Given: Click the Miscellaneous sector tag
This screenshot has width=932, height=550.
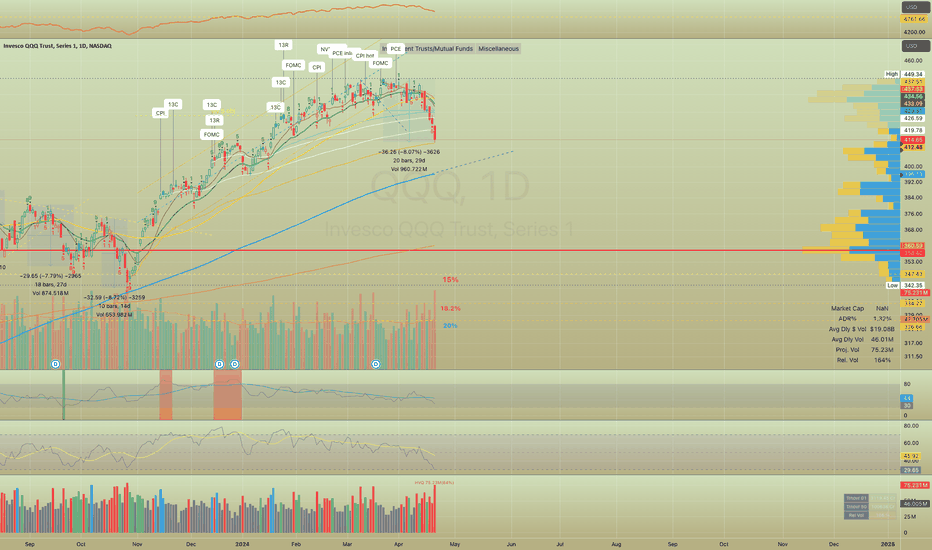Looking at the screenshot, I should (x=499, y=49).
